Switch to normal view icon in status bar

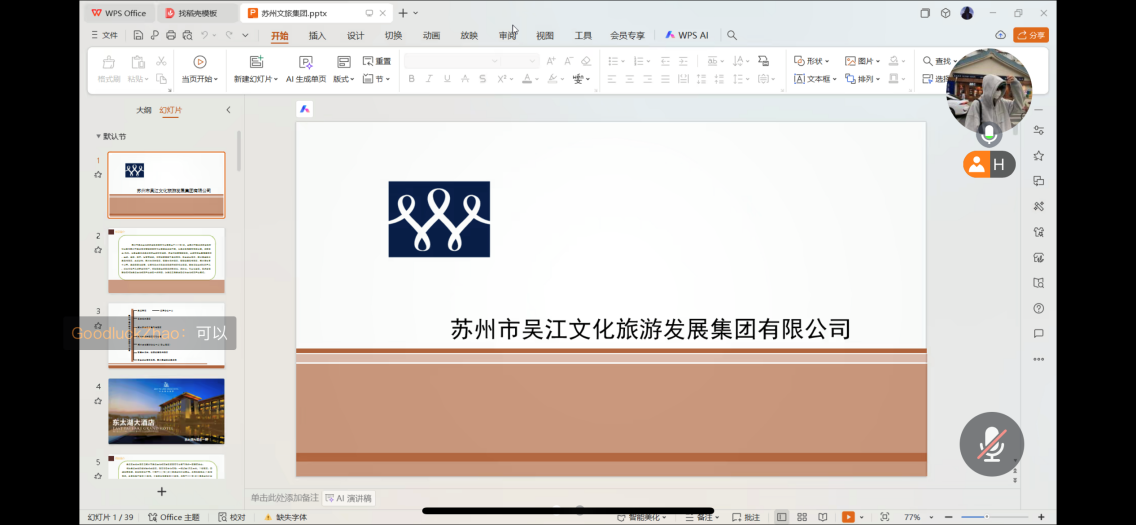(x=781, y=517)
